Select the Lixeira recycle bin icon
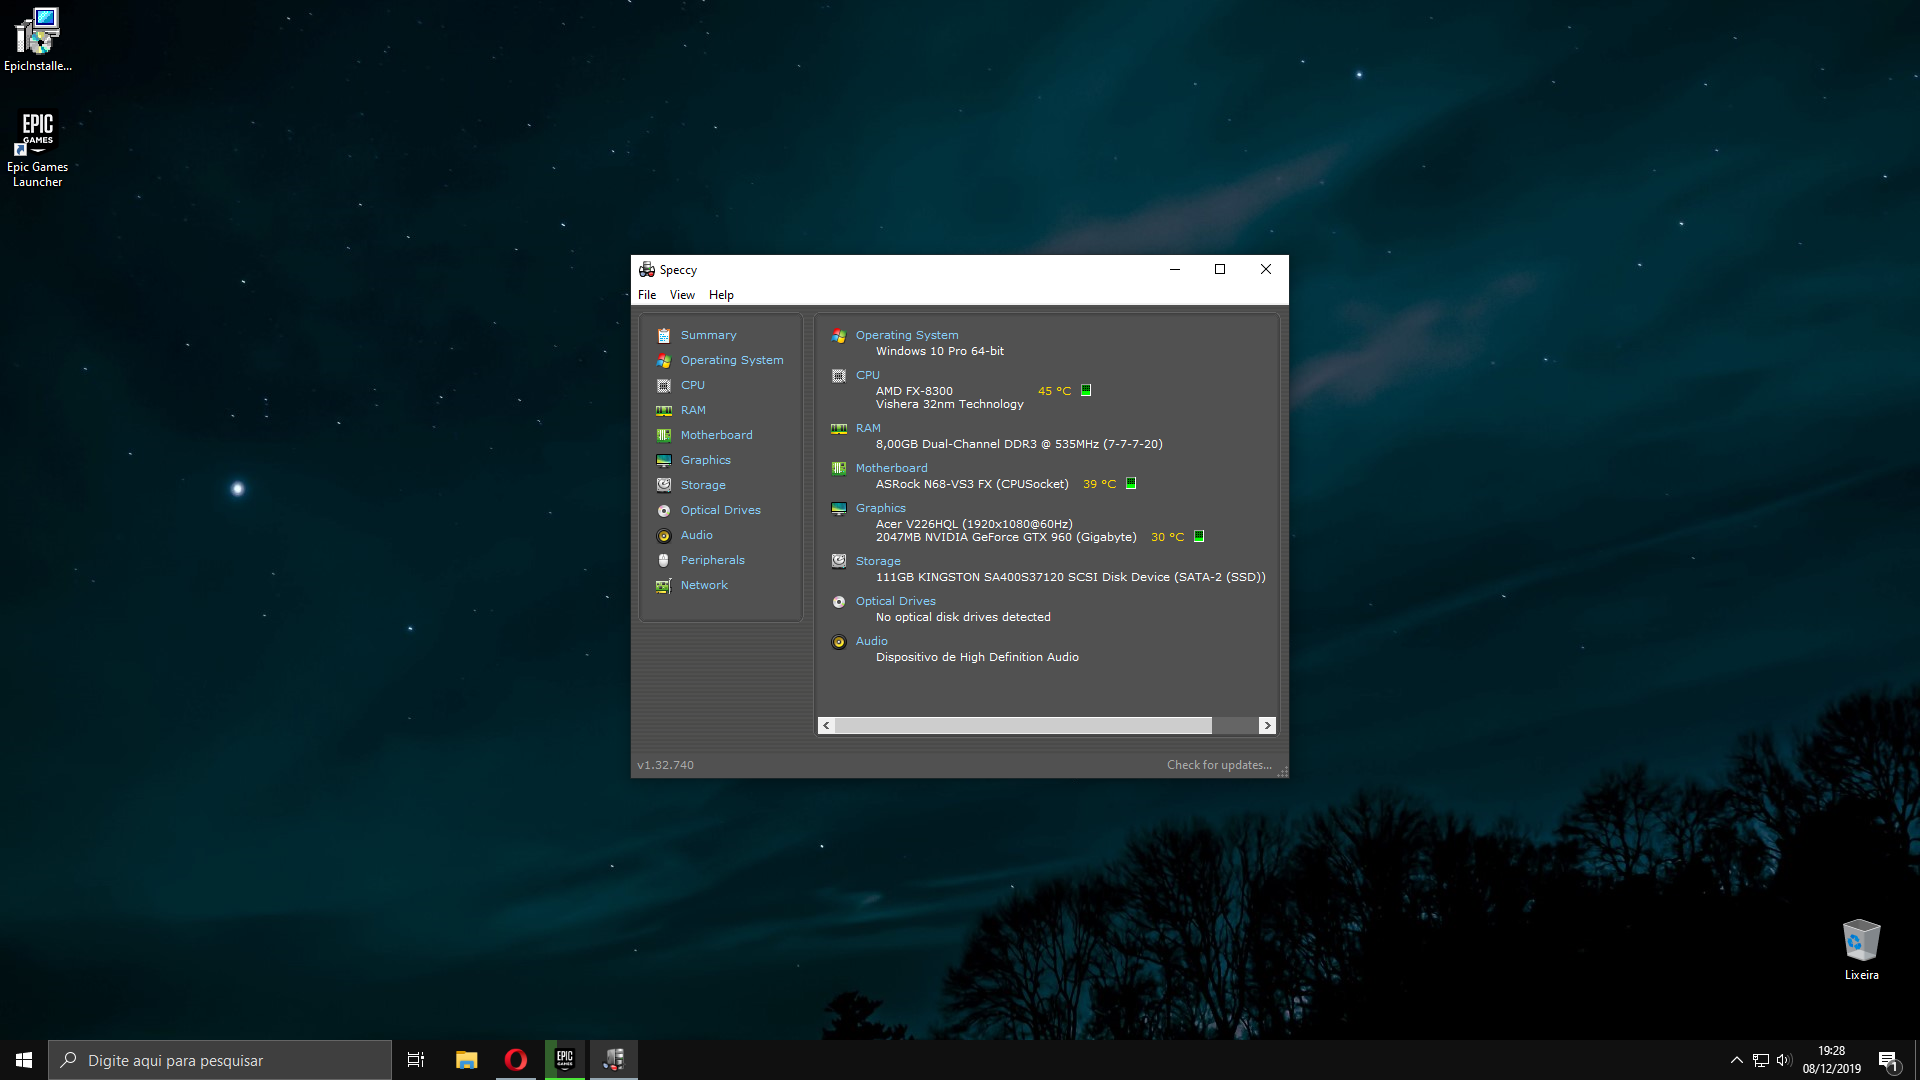 point(1861,949)
